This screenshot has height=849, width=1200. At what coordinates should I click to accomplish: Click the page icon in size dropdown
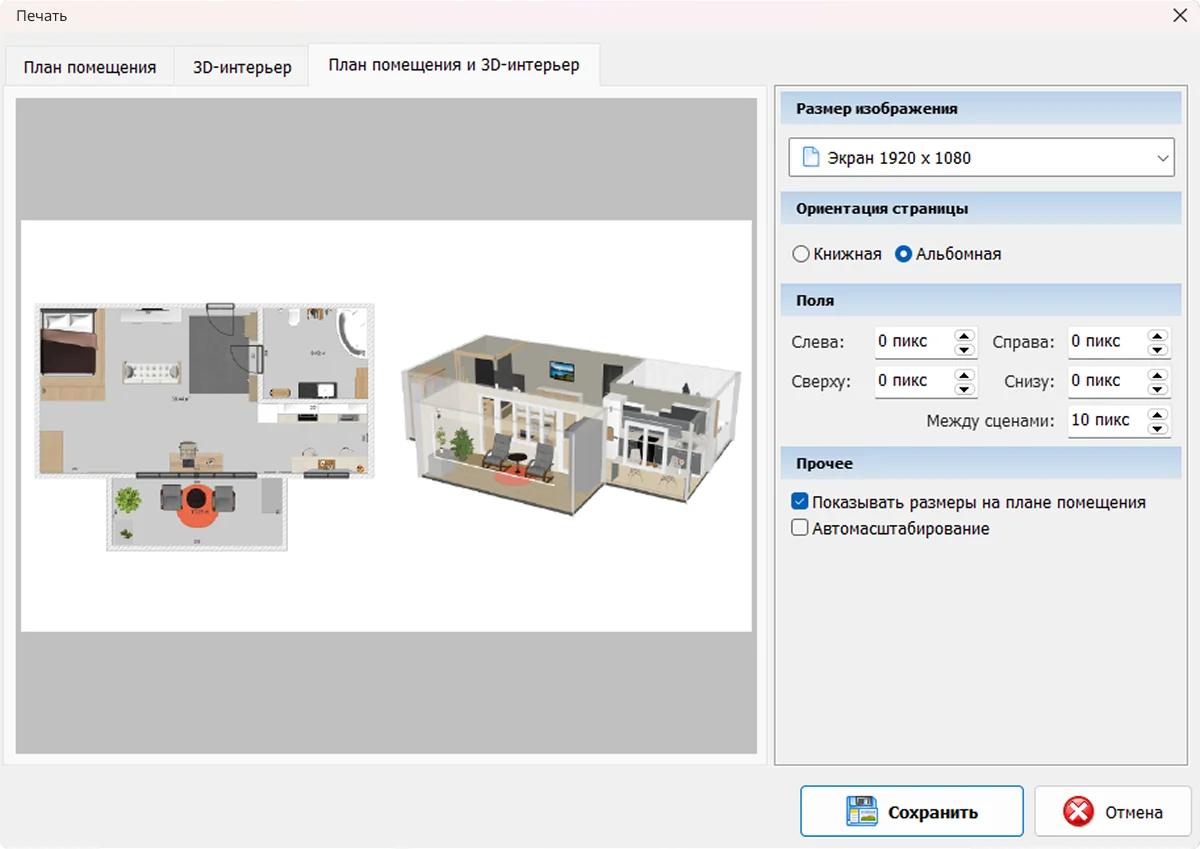(x=811, y=158)
